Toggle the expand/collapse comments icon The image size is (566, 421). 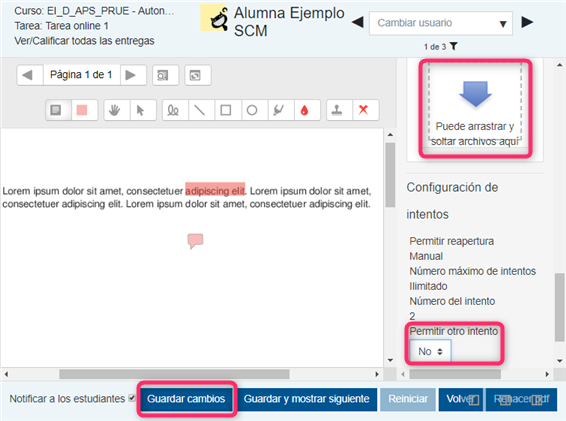tap(197, 75)
